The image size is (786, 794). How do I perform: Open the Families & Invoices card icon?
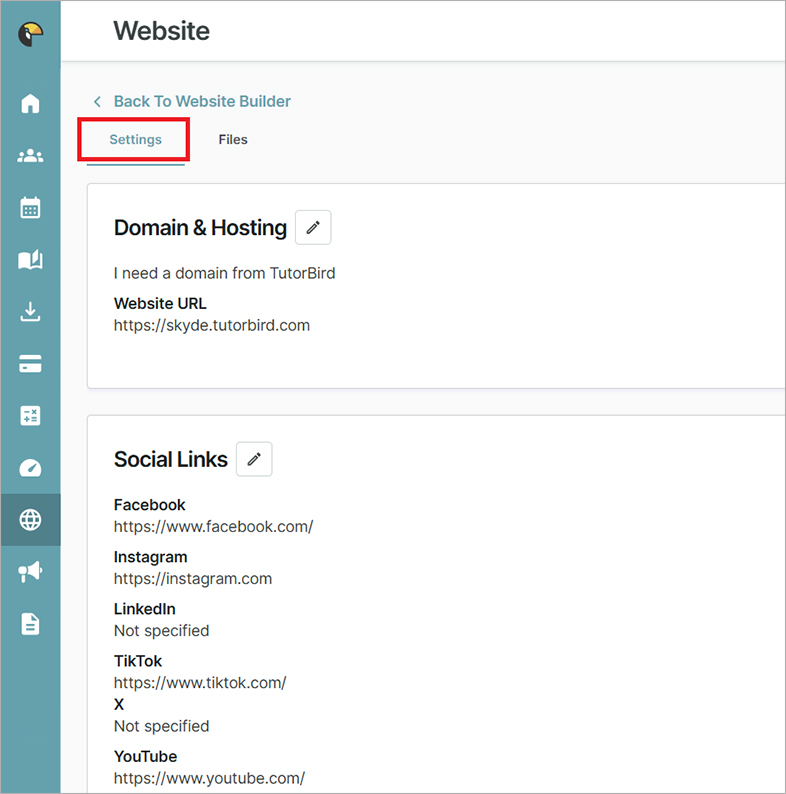pyautogui.click(x=30, y=364)
